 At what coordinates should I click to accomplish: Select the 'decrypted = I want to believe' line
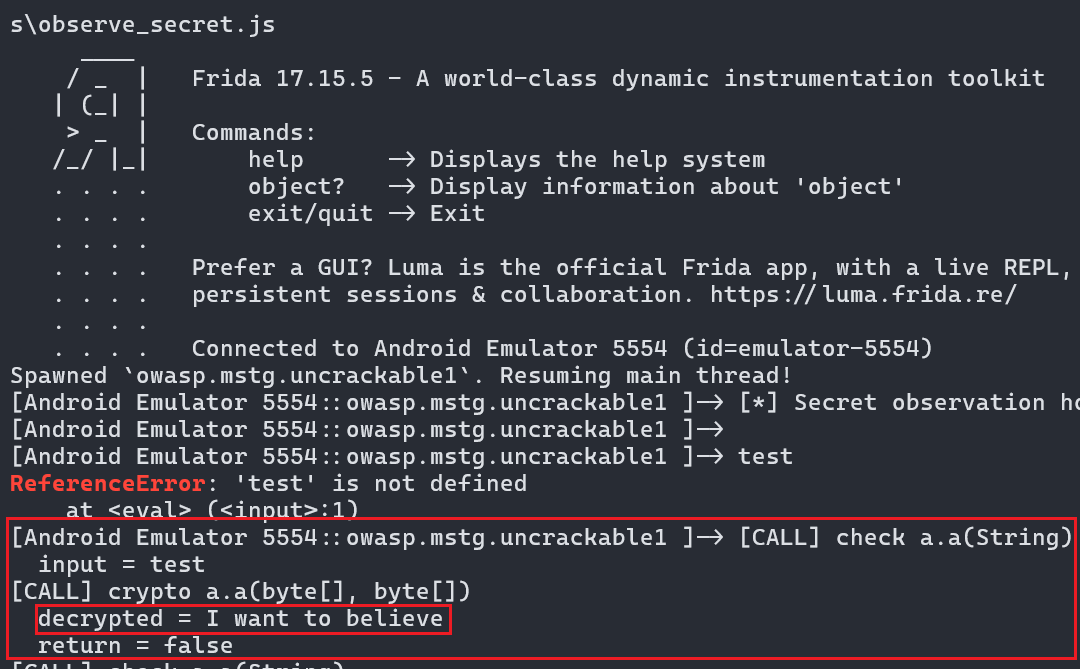click(x=240, y=619)
